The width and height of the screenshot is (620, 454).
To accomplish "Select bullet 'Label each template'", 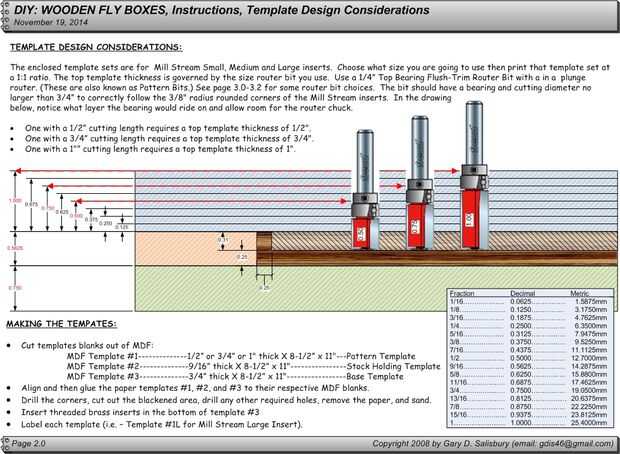I will coord(162,425).
